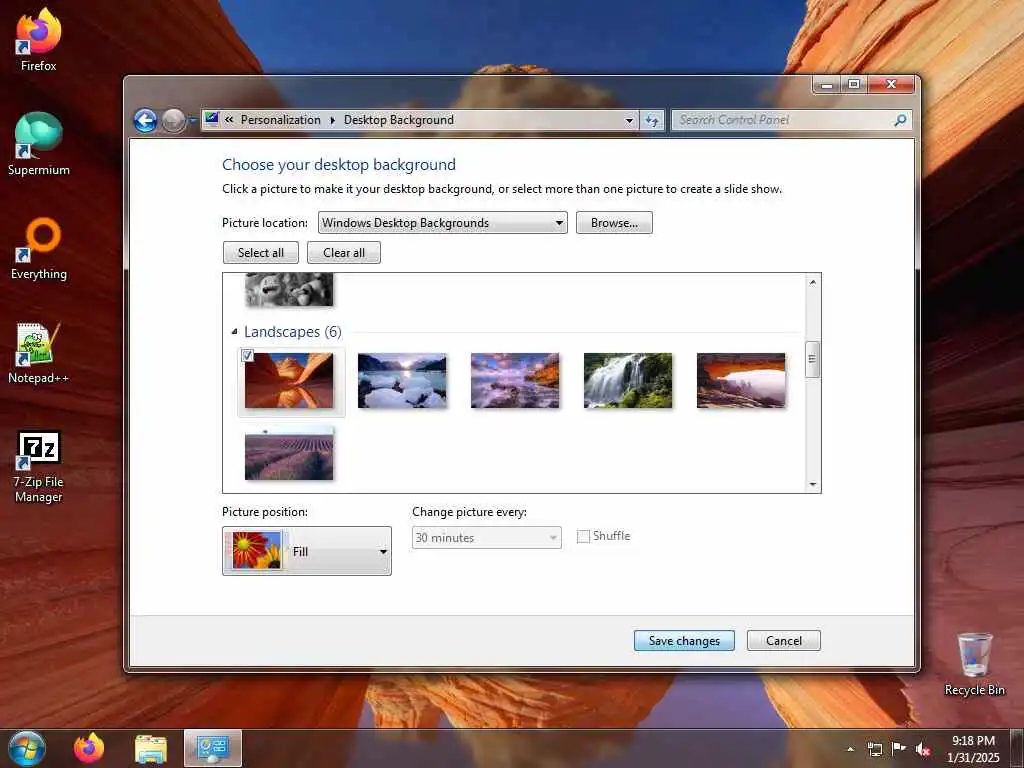Refresh the Control Panel address bar

(652, 120)
